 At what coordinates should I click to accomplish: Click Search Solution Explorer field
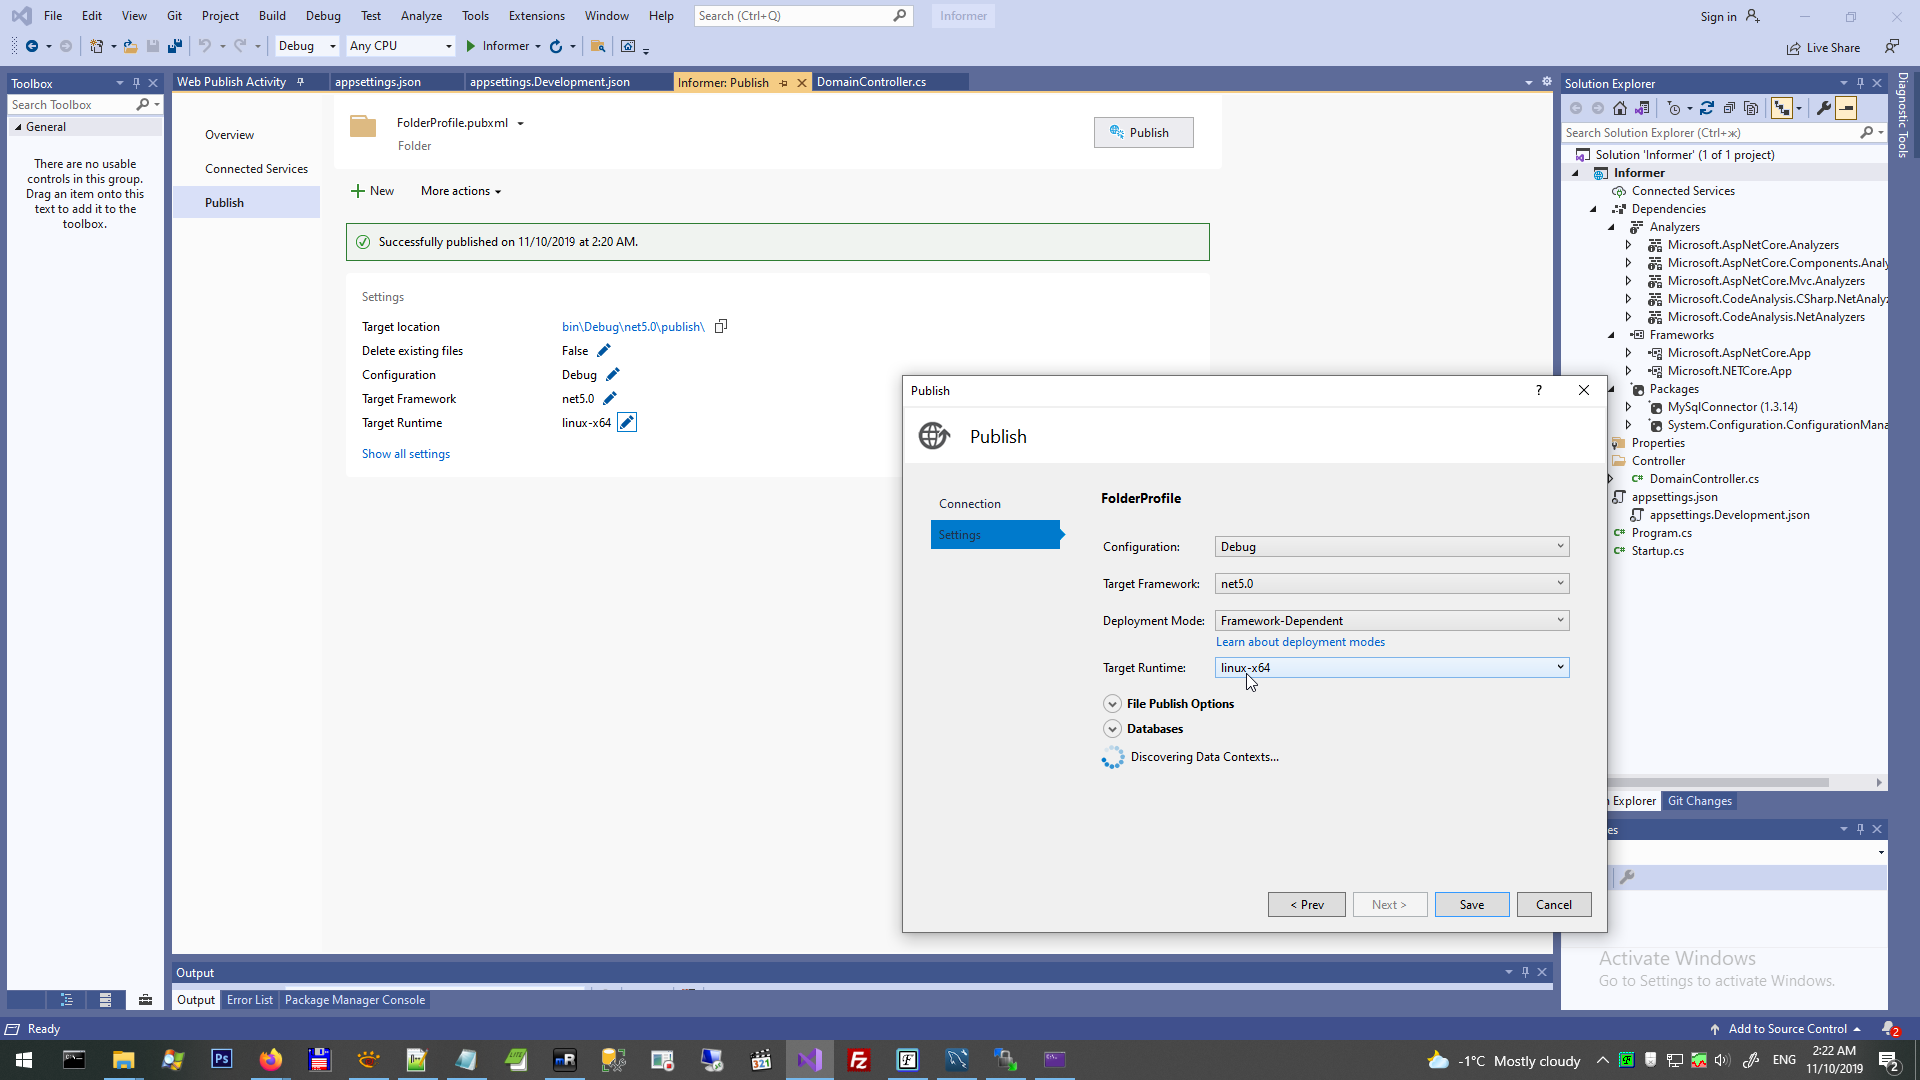tap(1710, 133)
